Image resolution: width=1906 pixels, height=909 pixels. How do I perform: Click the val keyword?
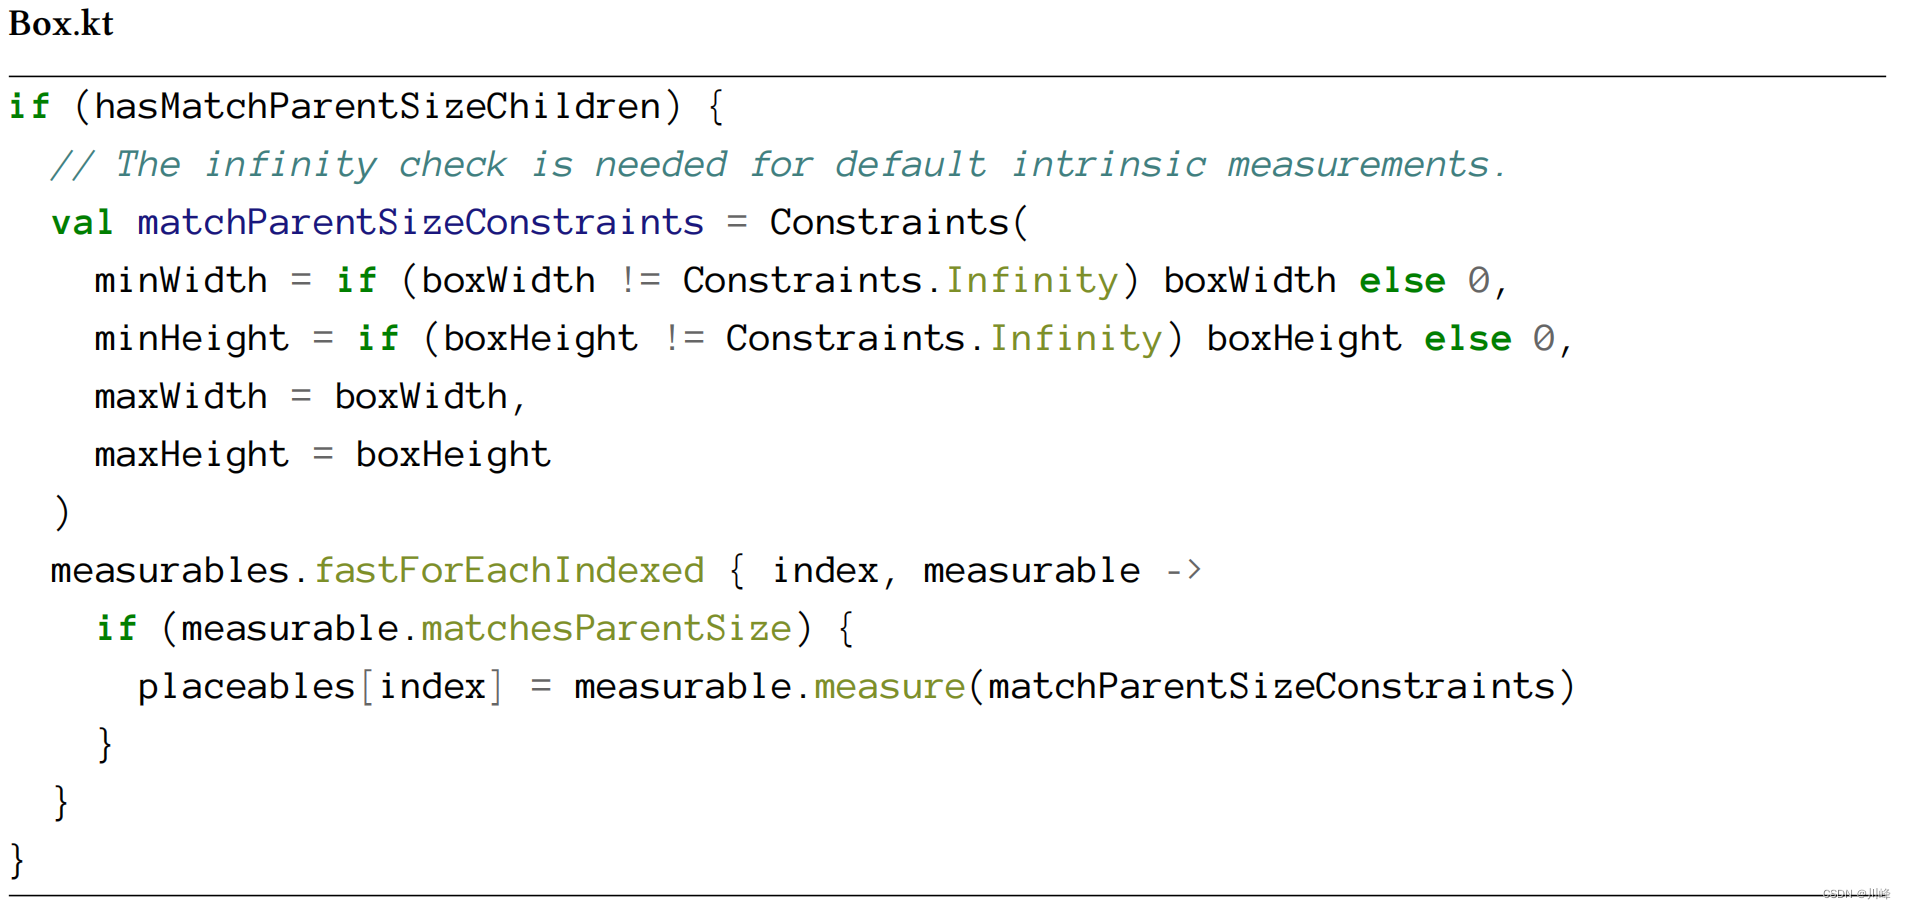pyautogui.click(x=82, y=222)
